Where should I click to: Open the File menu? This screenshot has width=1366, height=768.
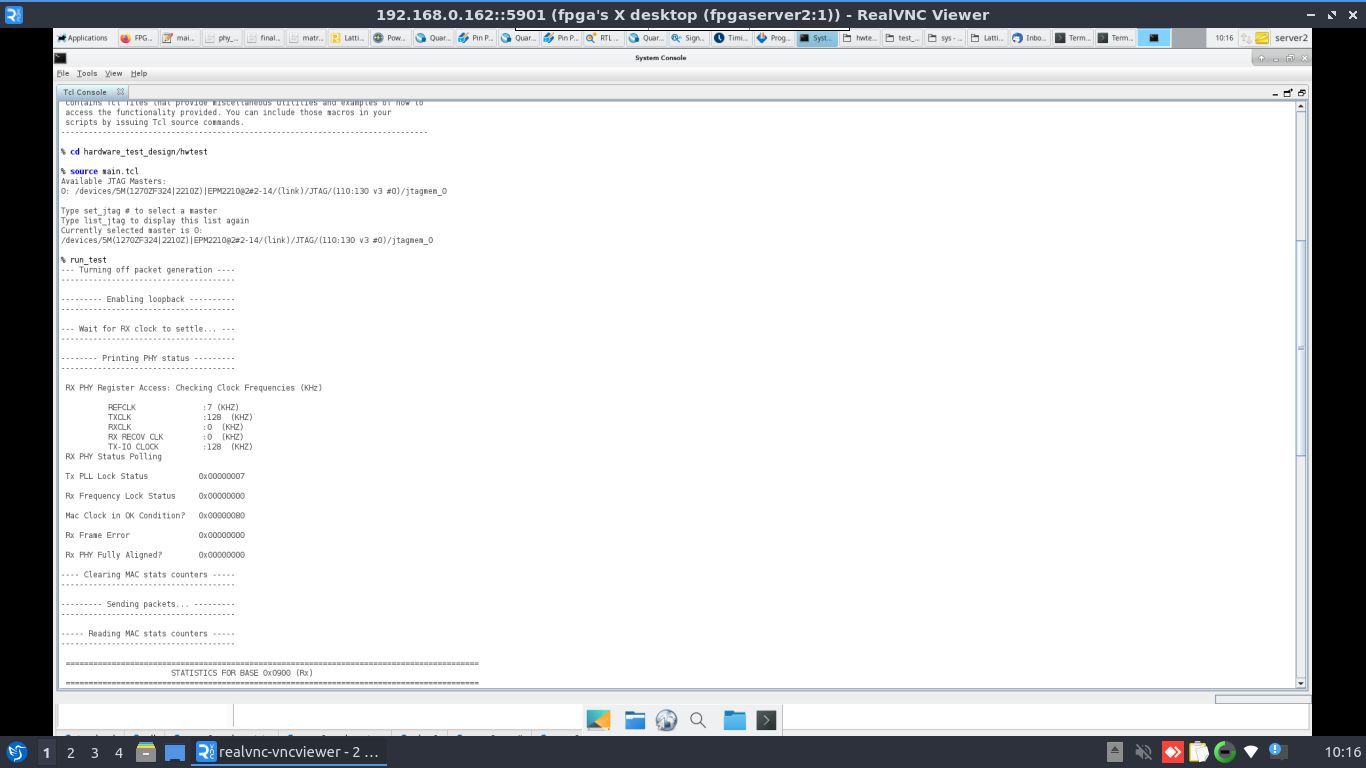[x=63, y=73]
